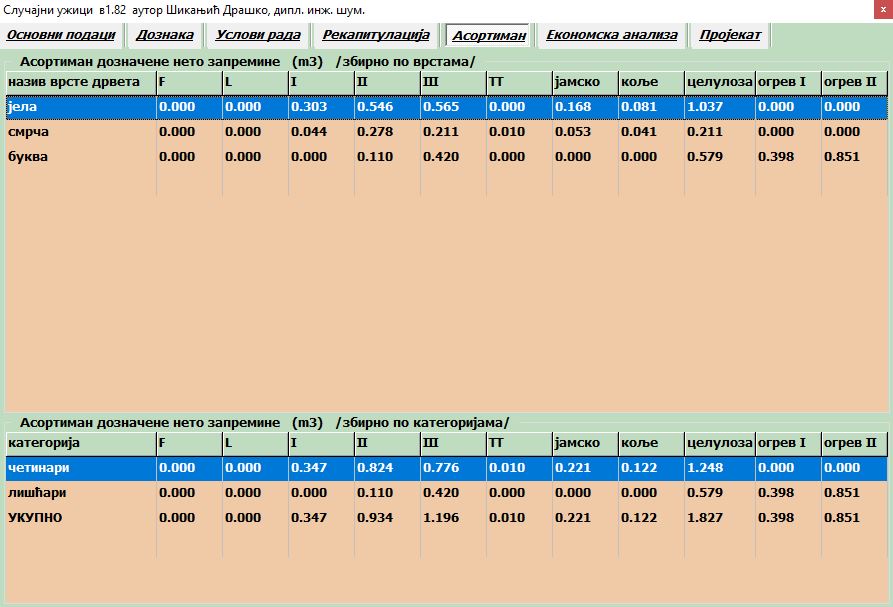Screen dimensions: 893x607
Task: Select the четинари category row
Action: (446, 468)
